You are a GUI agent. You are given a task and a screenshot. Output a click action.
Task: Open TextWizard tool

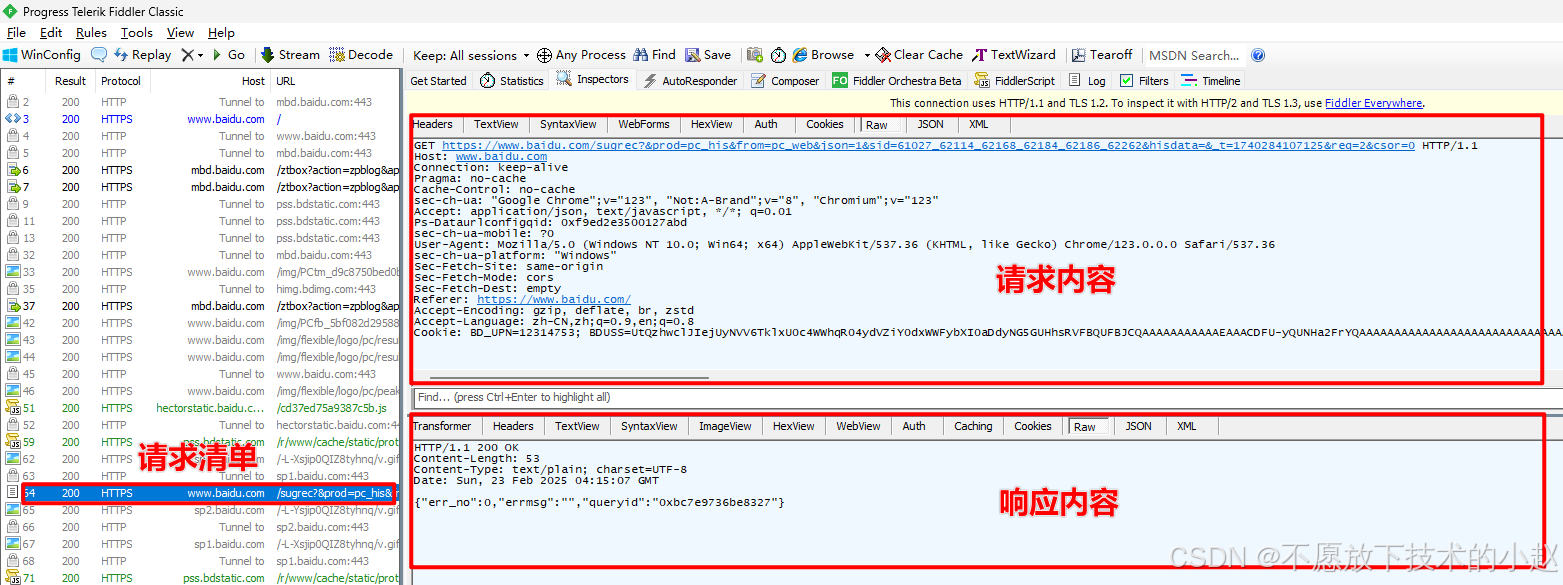pos(1014,55)
